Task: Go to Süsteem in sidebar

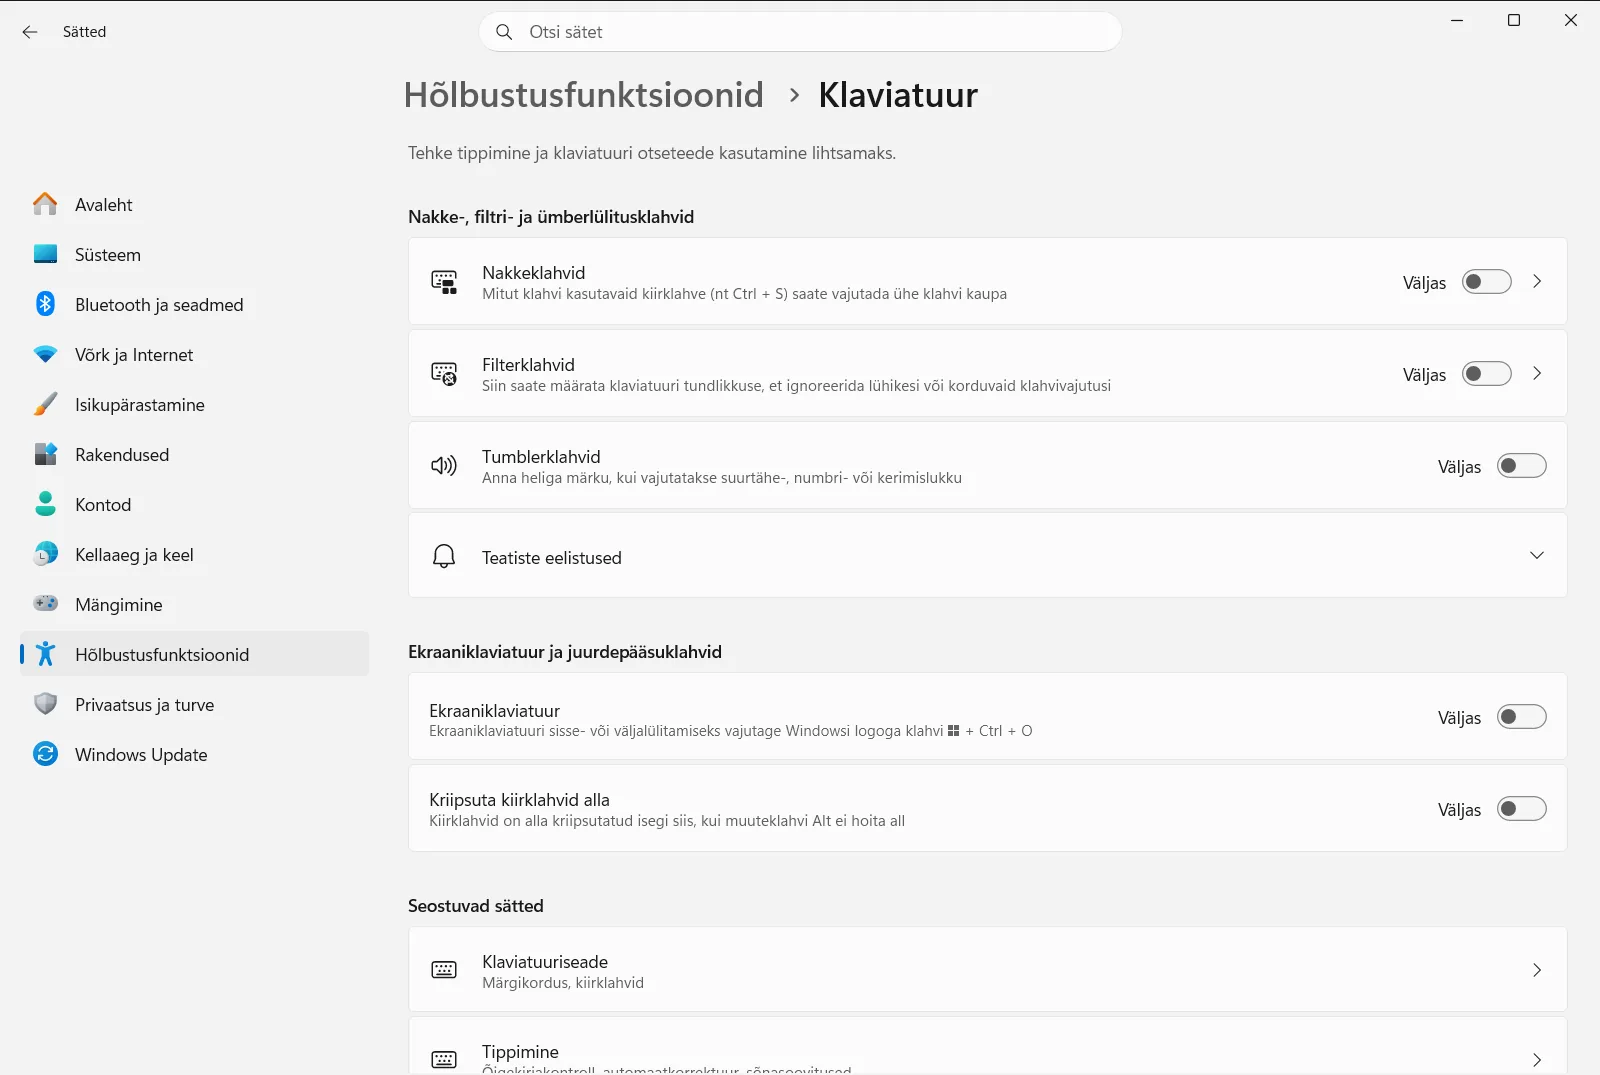Action: [194, 254]
